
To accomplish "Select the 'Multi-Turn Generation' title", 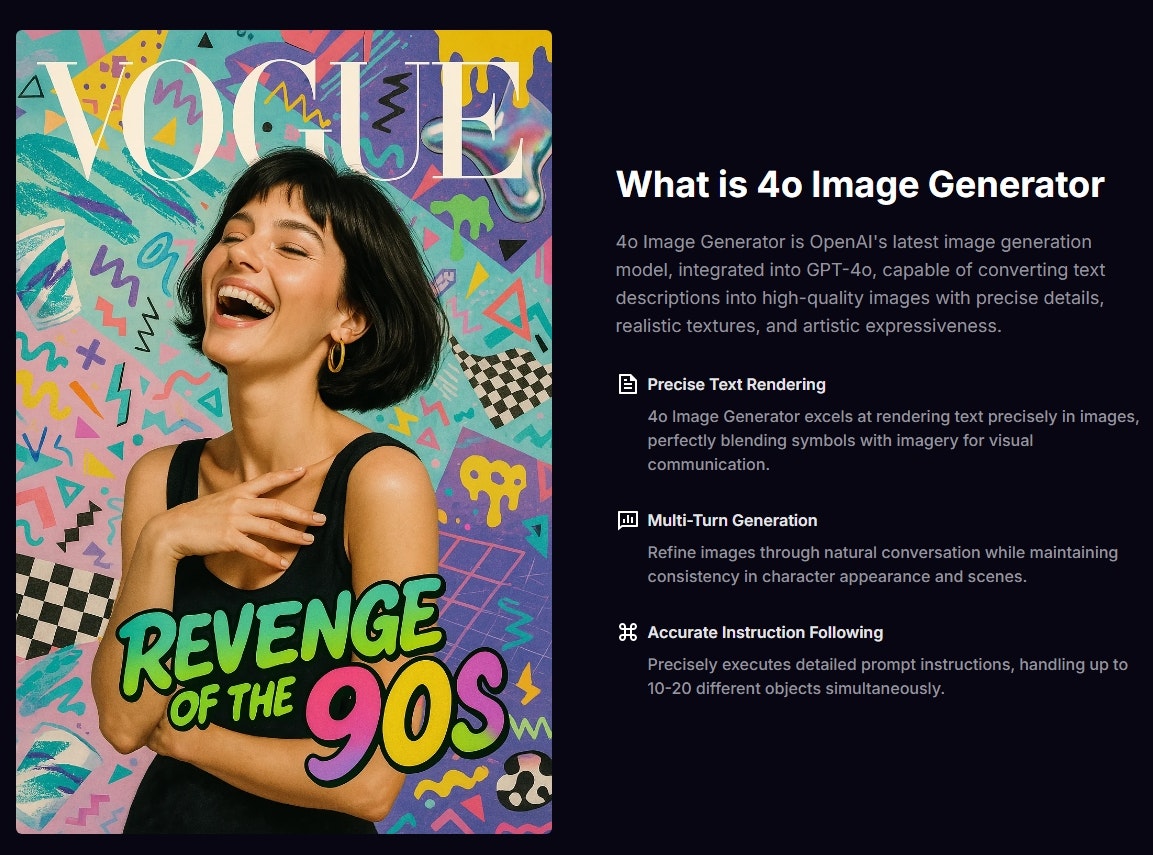I will (x=732, y=520).
